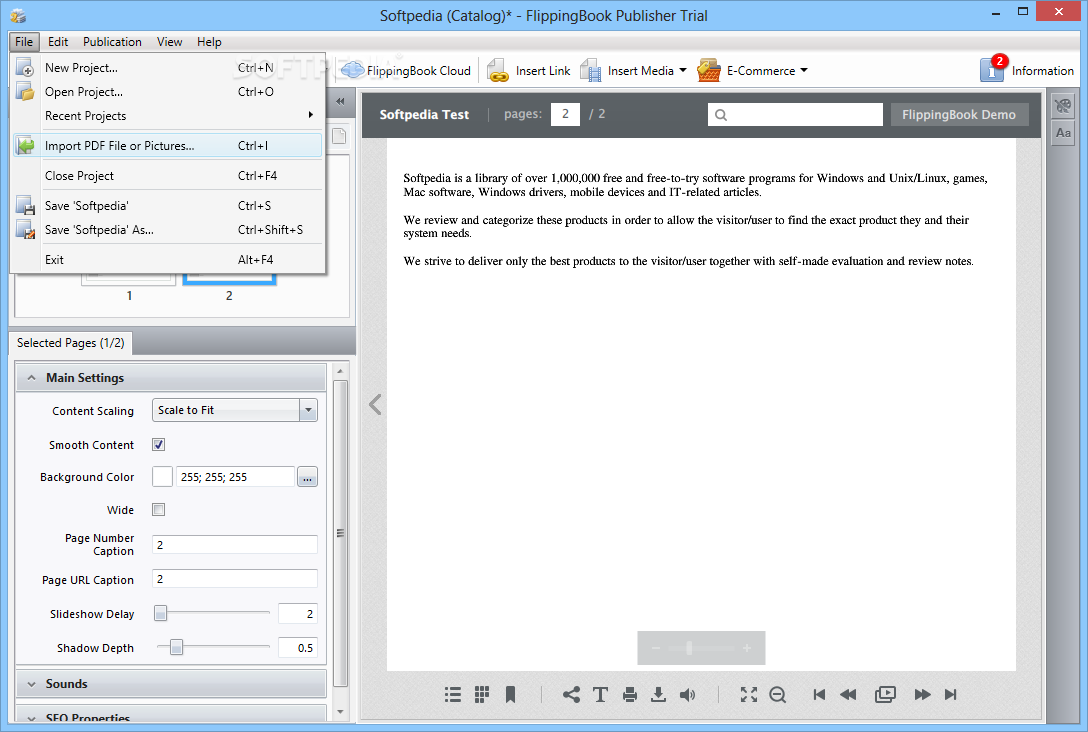Click the Page URL Caption field
This screenshot has height=732, width=1088.
tap(235, 579)
